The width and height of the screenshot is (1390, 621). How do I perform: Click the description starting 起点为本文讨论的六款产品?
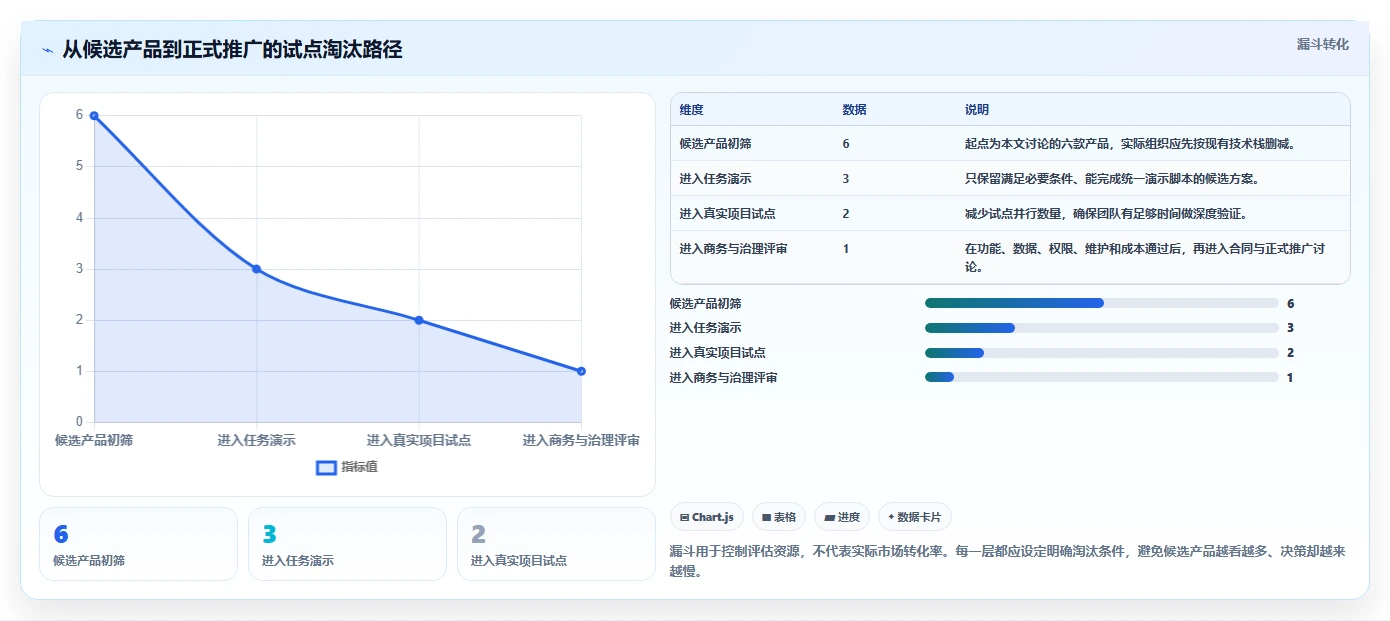tap(1130, 144)
